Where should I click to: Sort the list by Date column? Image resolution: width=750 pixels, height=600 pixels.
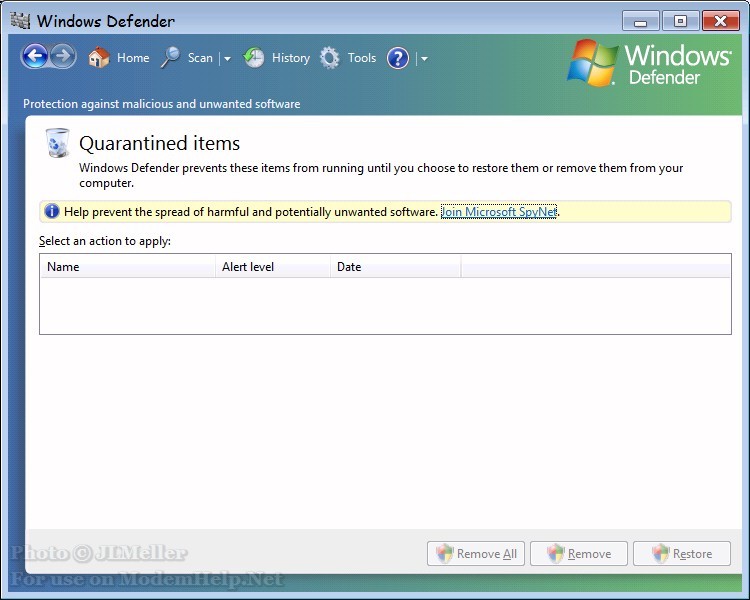(396, 267)
